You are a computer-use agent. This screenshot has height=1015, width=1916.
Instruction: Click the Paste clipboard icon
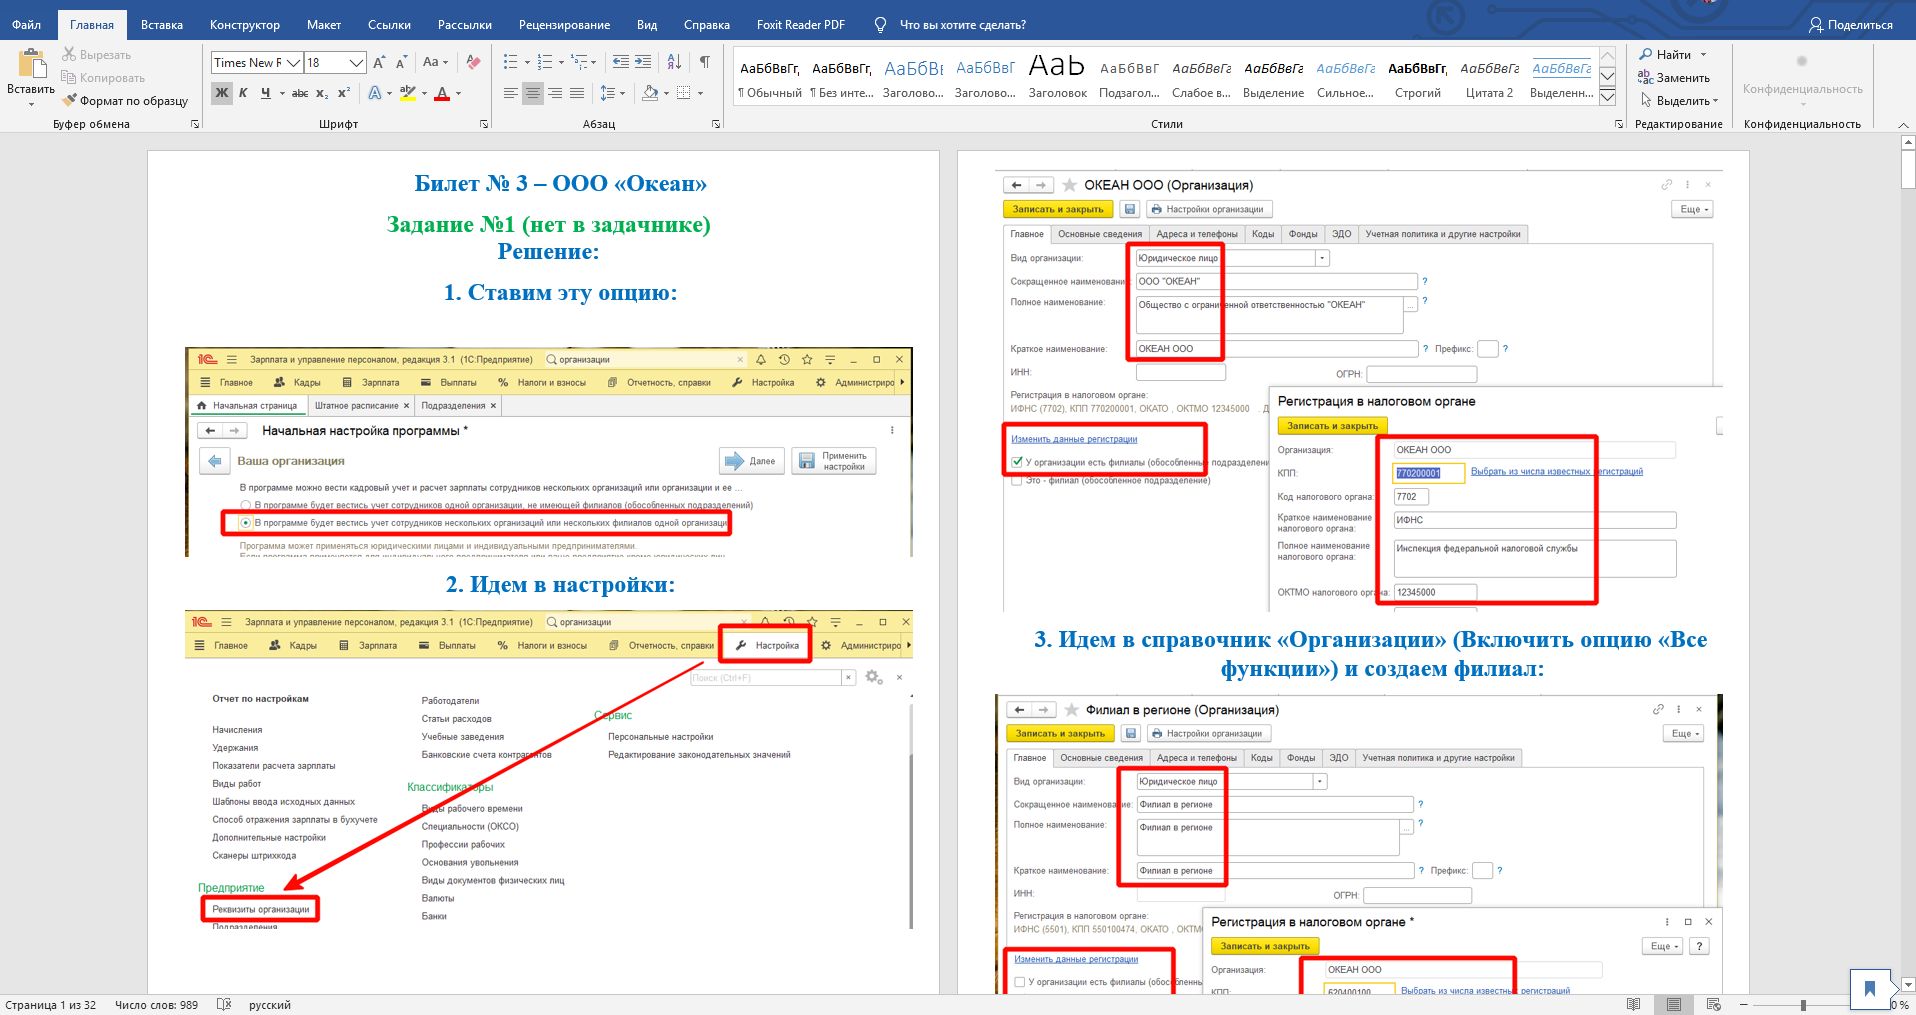click(x=31, y=64)
